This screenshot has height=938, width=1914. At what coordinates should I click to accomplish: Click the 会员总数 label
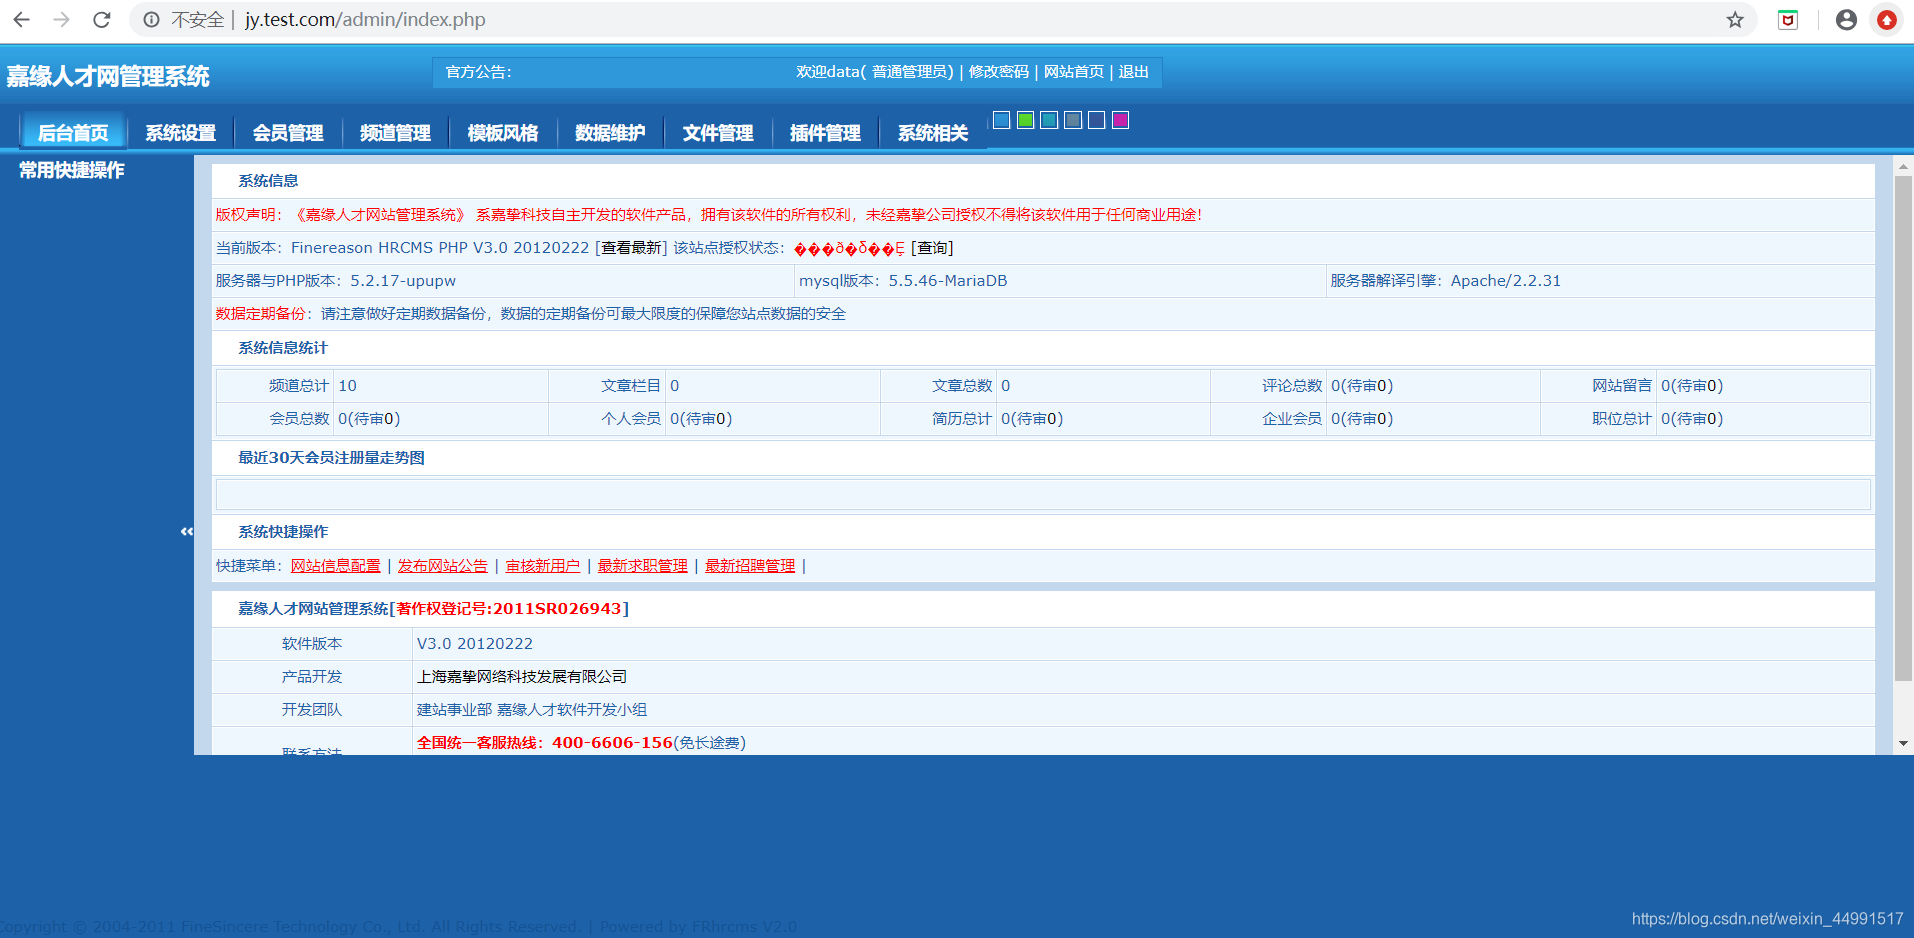(299, 419)
